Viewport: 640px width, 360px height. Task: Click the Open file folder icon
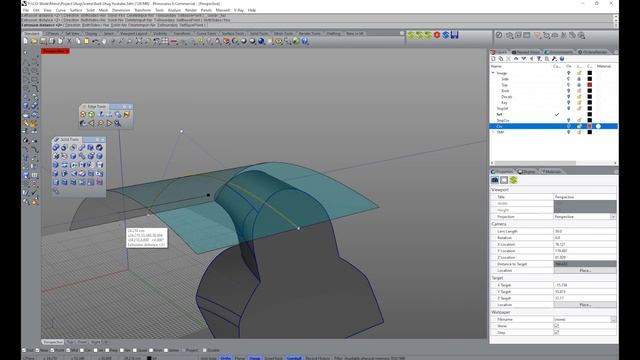click(34, 41)
